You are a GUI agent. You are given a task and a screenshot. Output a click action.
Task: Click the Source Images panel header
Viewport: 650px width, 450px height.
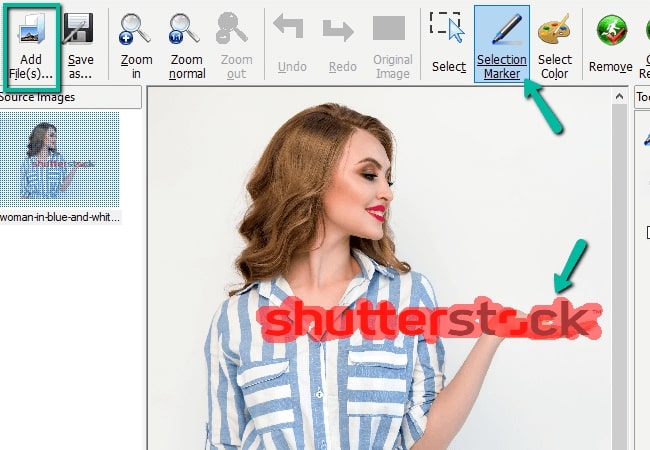click(70, 97)
